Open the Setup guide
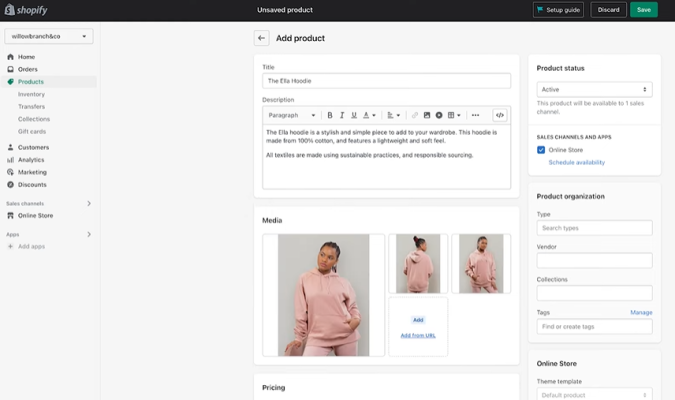 558,9
